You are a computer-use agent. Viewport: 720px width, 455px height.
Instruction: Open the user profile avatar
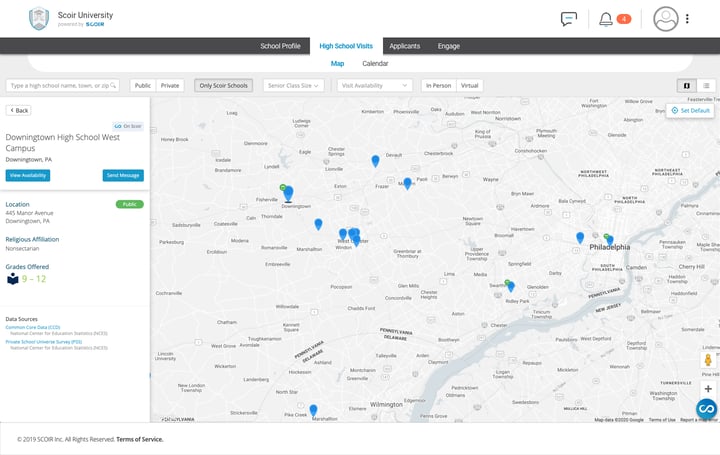click(x=665, y=18)
